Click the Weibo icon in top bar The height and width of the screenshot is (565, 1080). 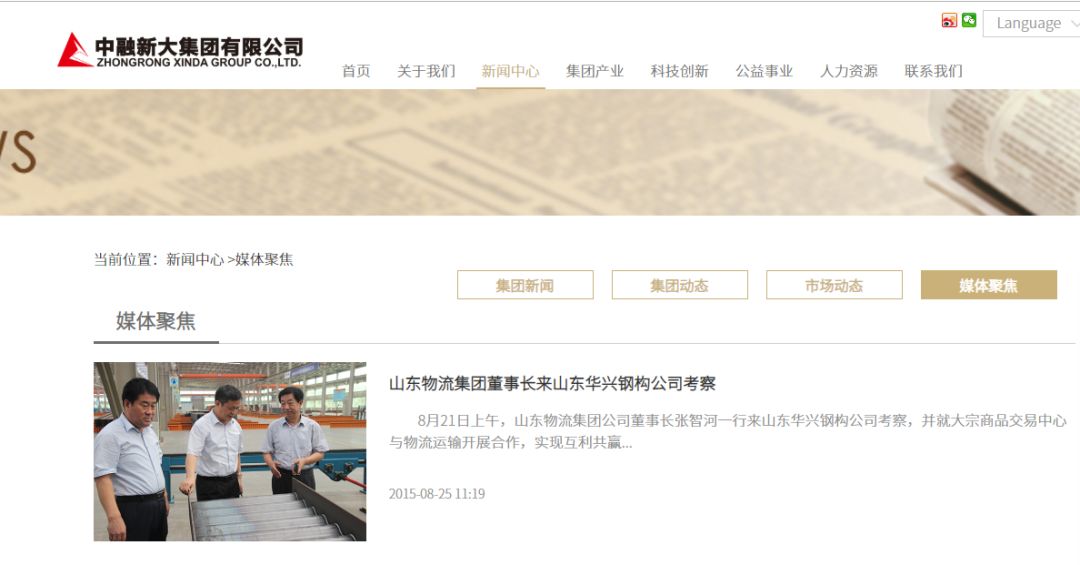click(x=949, y=21)
